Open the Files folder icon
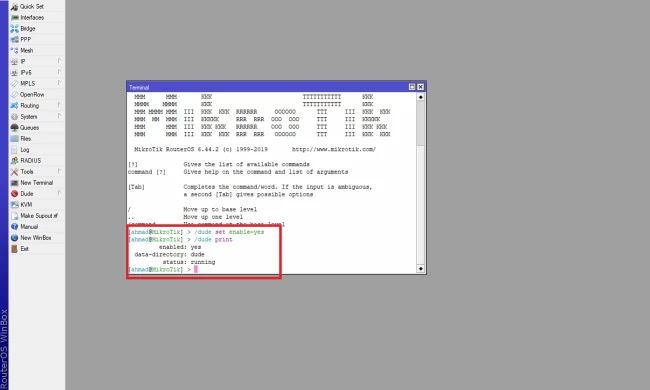Screen dimensions: 650x390 coord(15,138)
